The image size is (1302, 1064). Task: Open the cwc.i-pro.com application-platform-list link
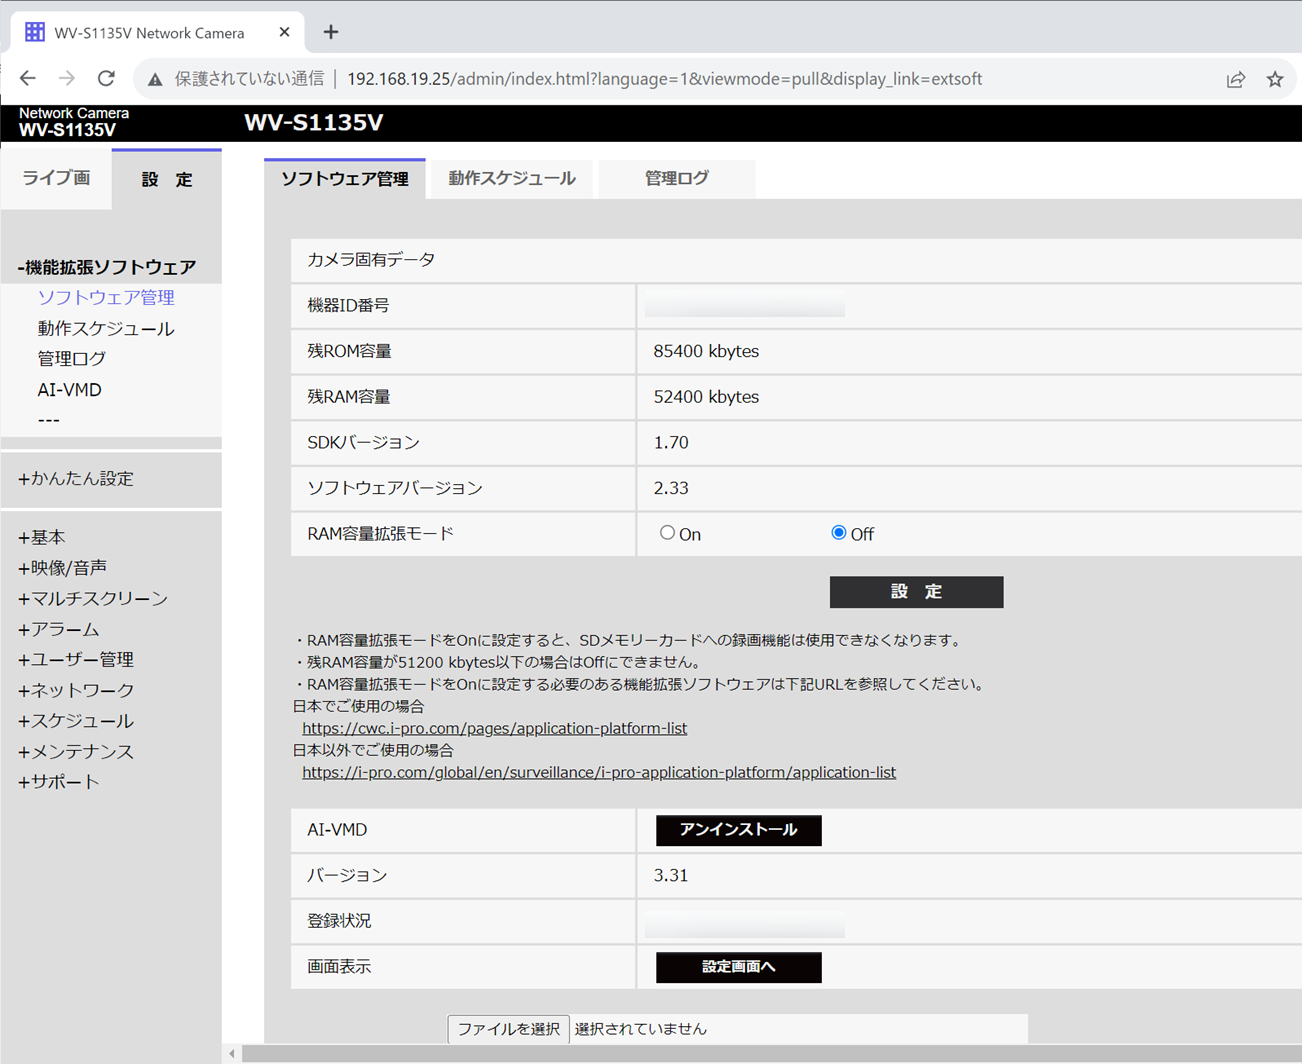495,729
